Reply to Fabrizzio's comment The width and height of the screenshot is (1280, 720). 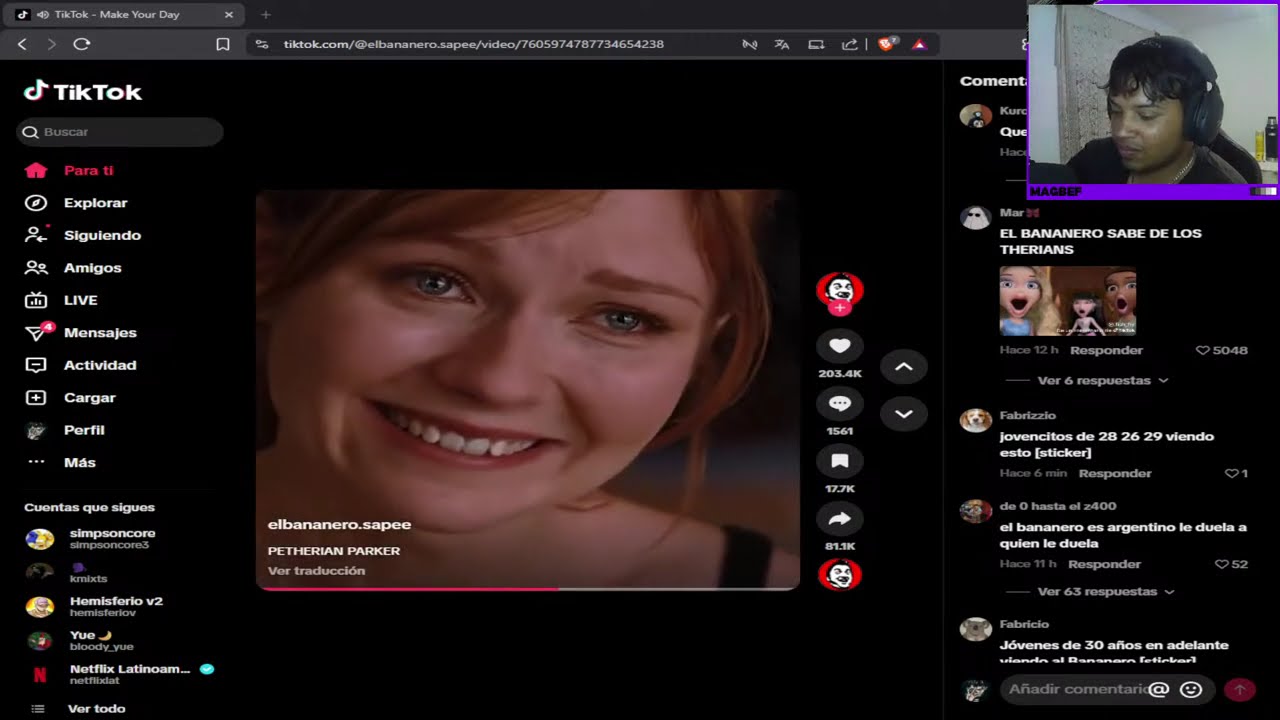1115,474
